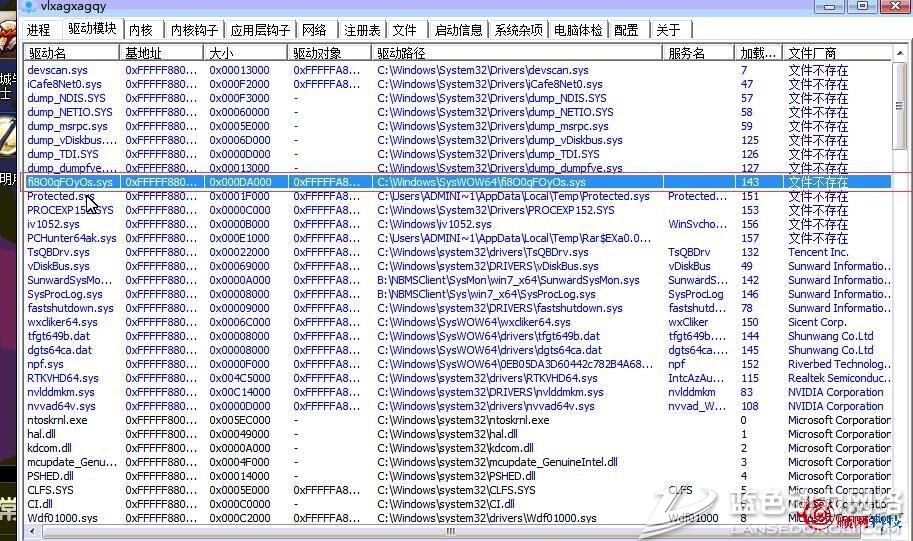
Task: Go to the 注册表 tab
Action: click(362, 30)
